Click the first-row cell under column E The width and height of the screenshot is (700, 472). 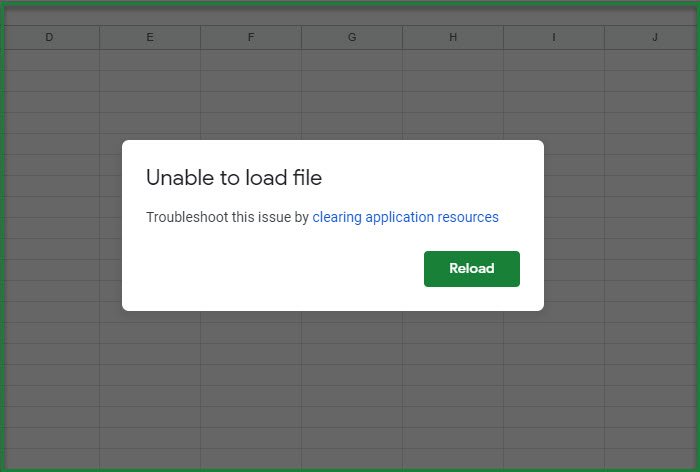[x=150, y=59]
